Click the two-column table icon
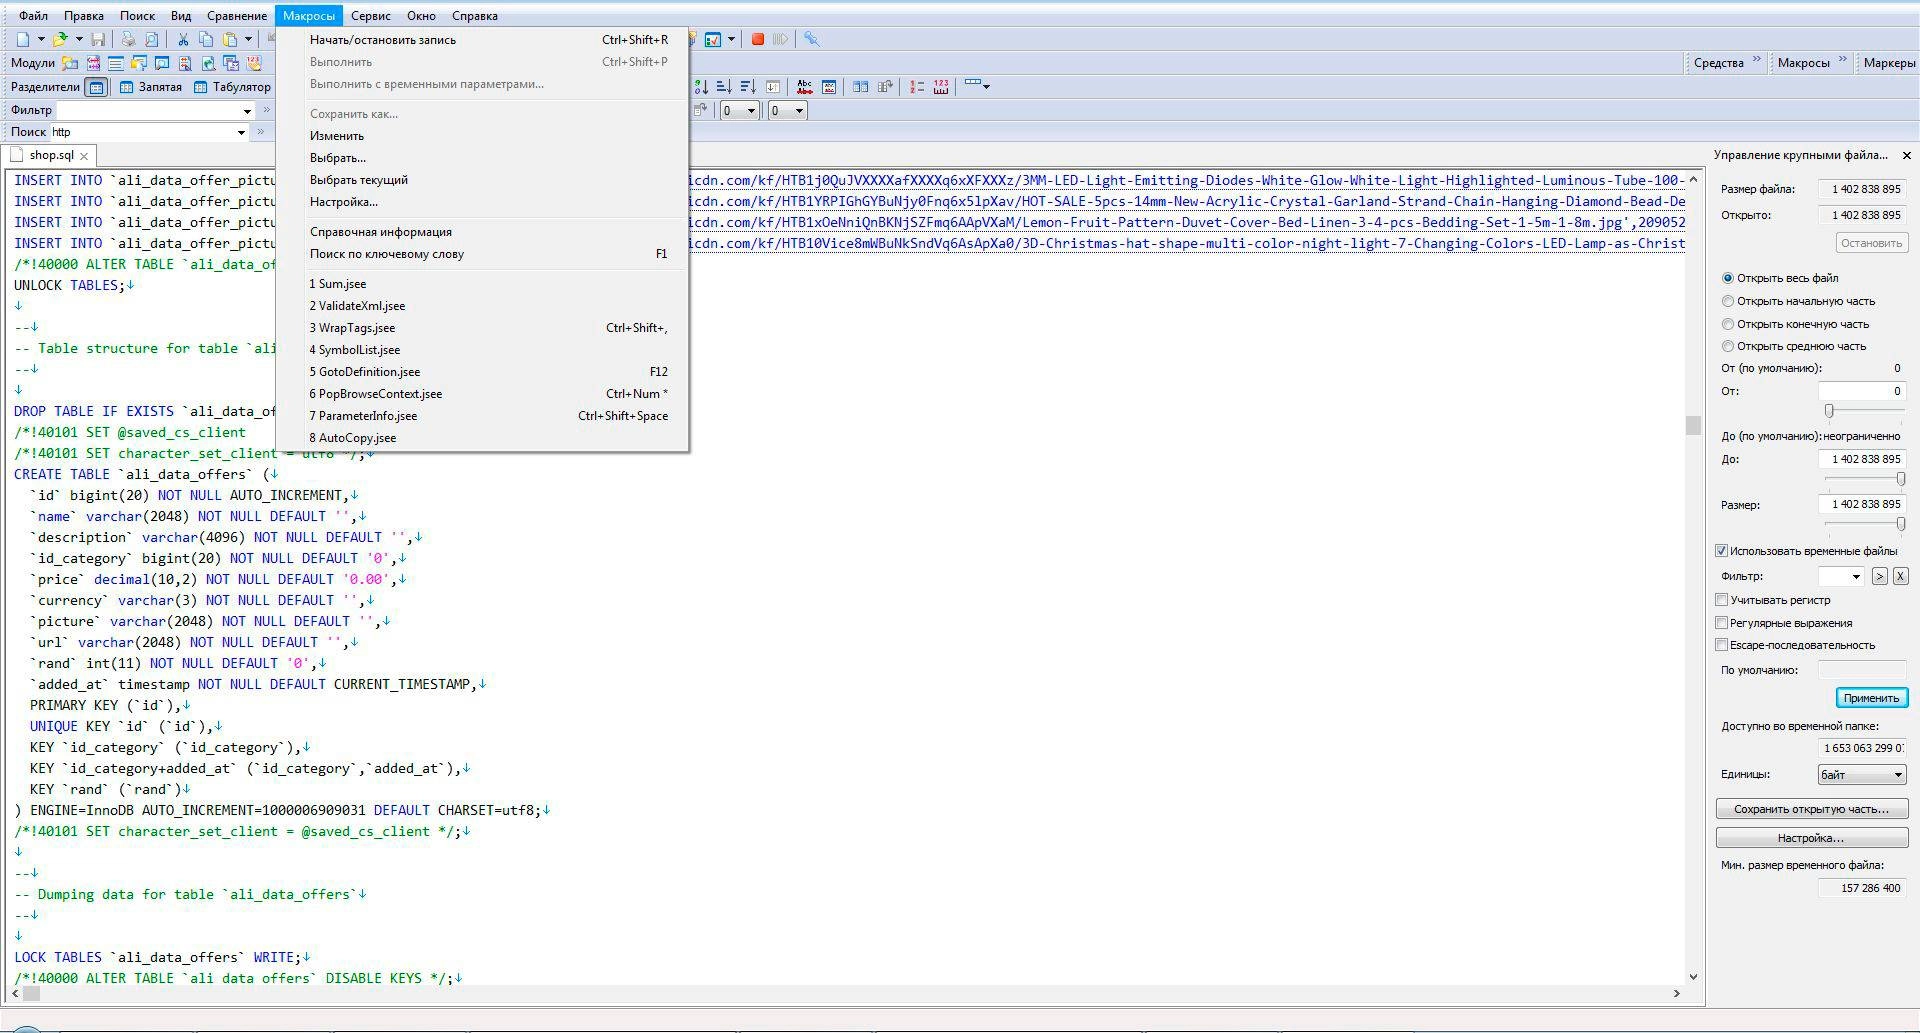The width and height of the screenshot is (1920, 1033). pos(861,87)
